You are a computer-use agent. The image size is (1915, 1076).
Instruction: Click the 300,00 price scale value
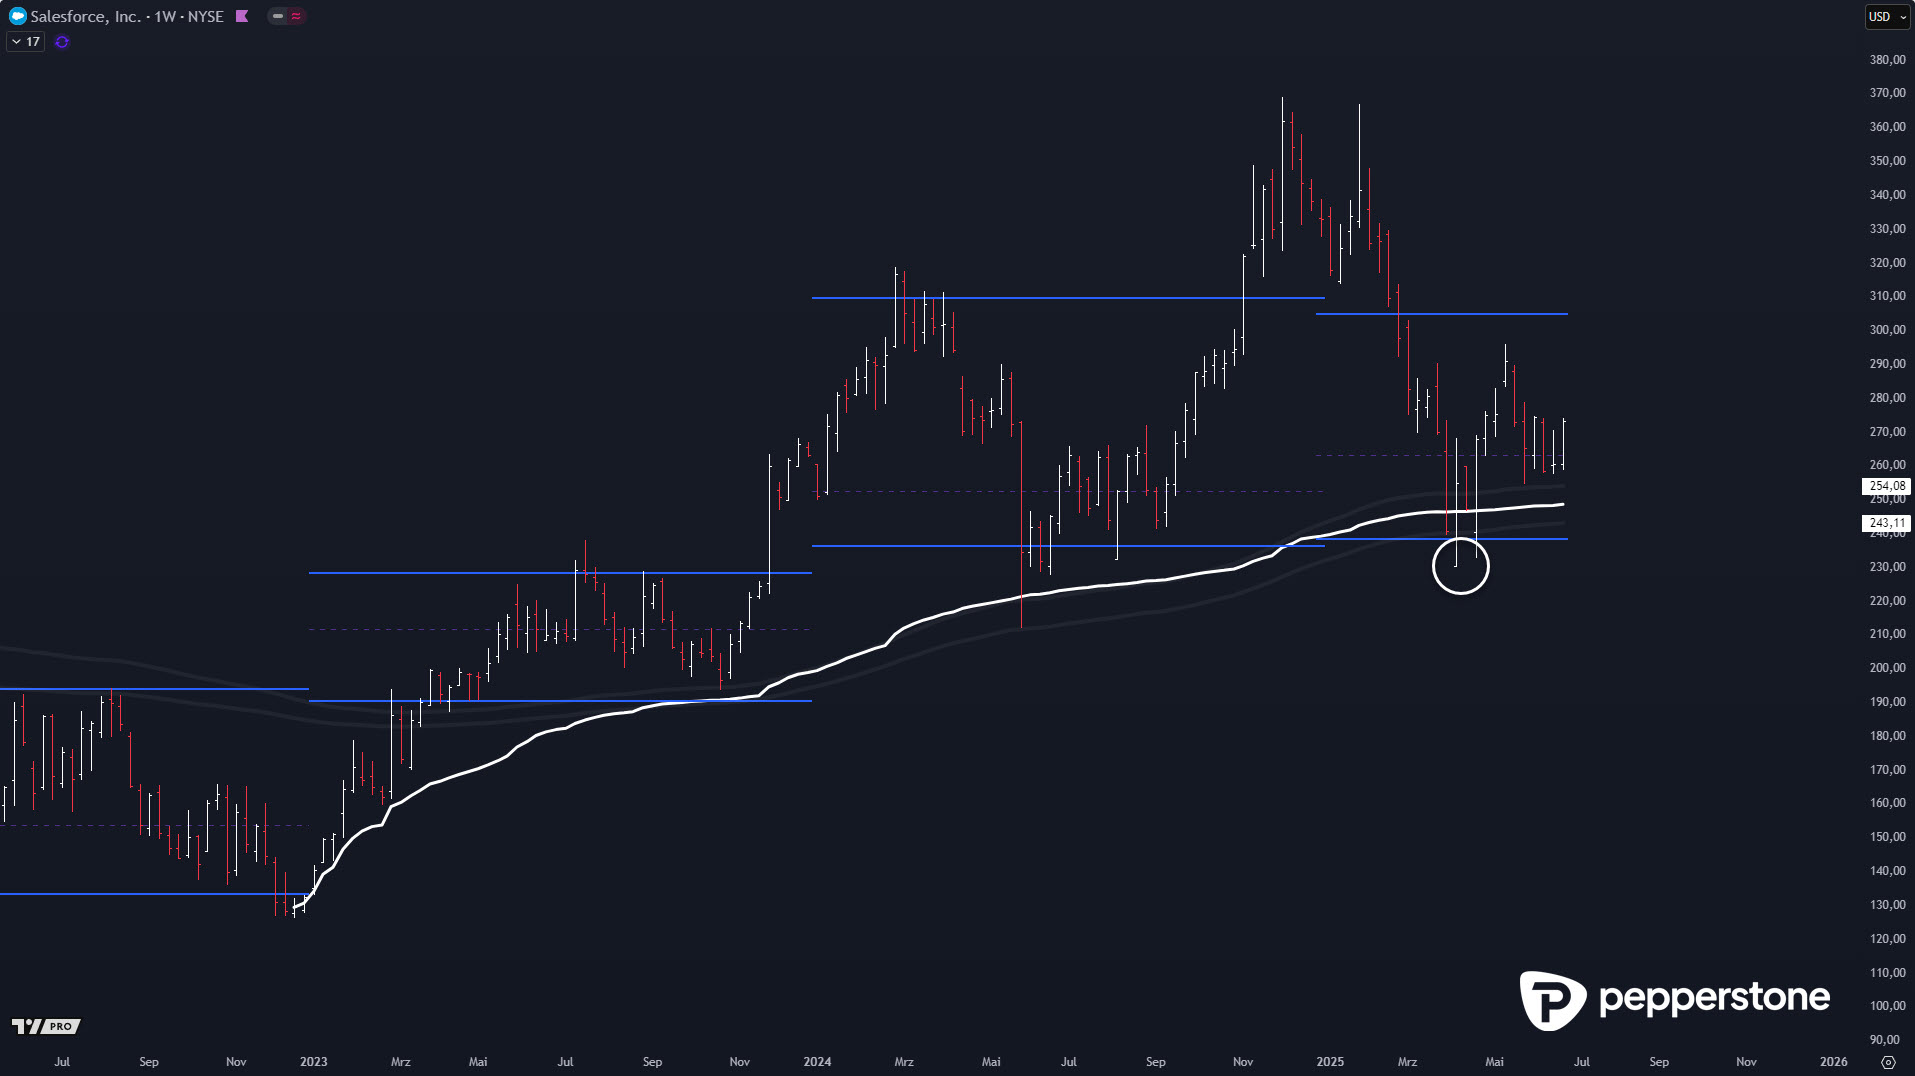pyautogui.click(x=1887, y=330)
